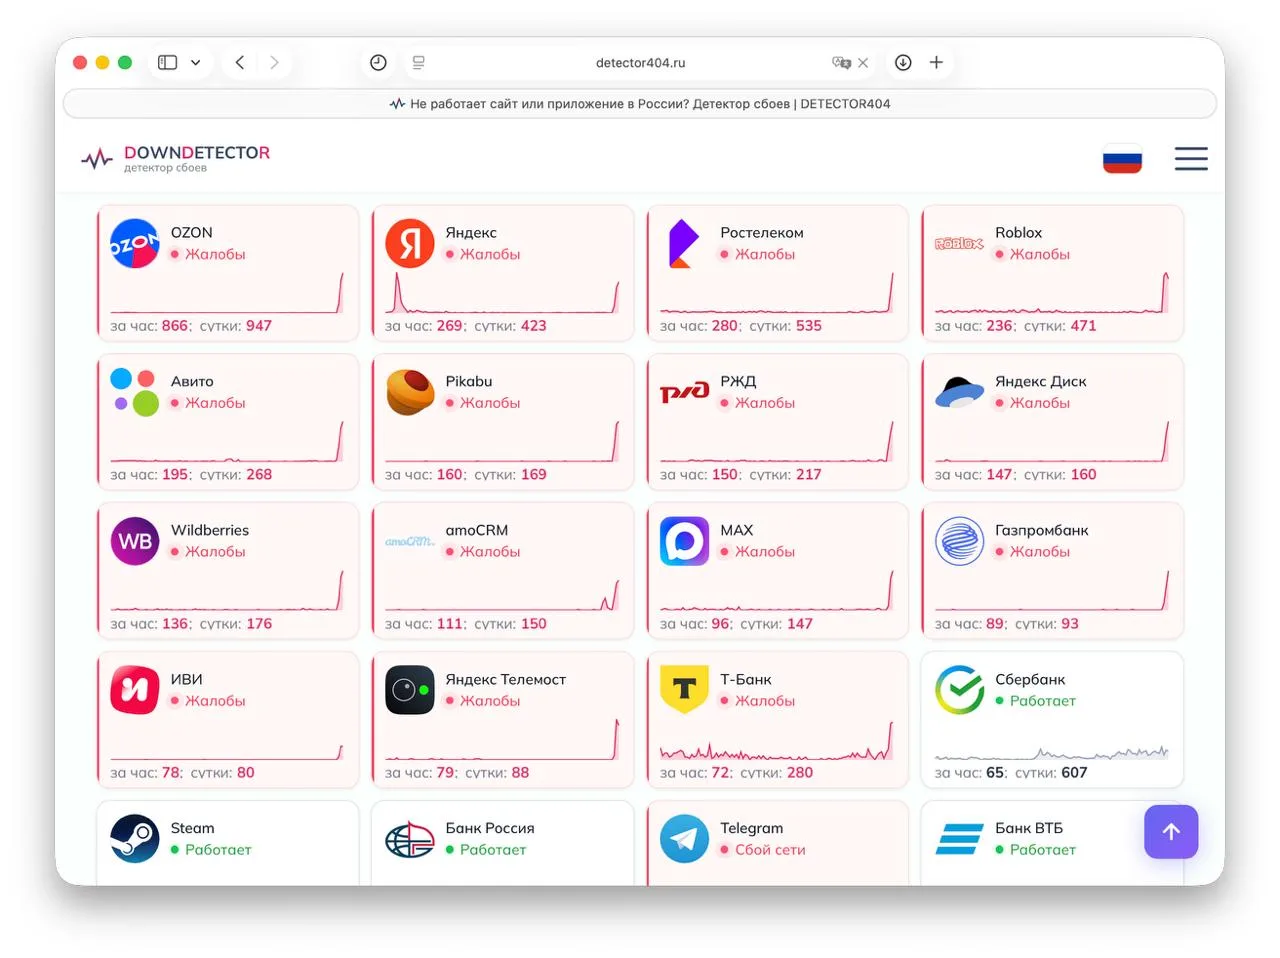Screen dimensions: 1280x958
Task: Click Яндекс Диск status 'Жалобы'
Action: pos(1040,402)
